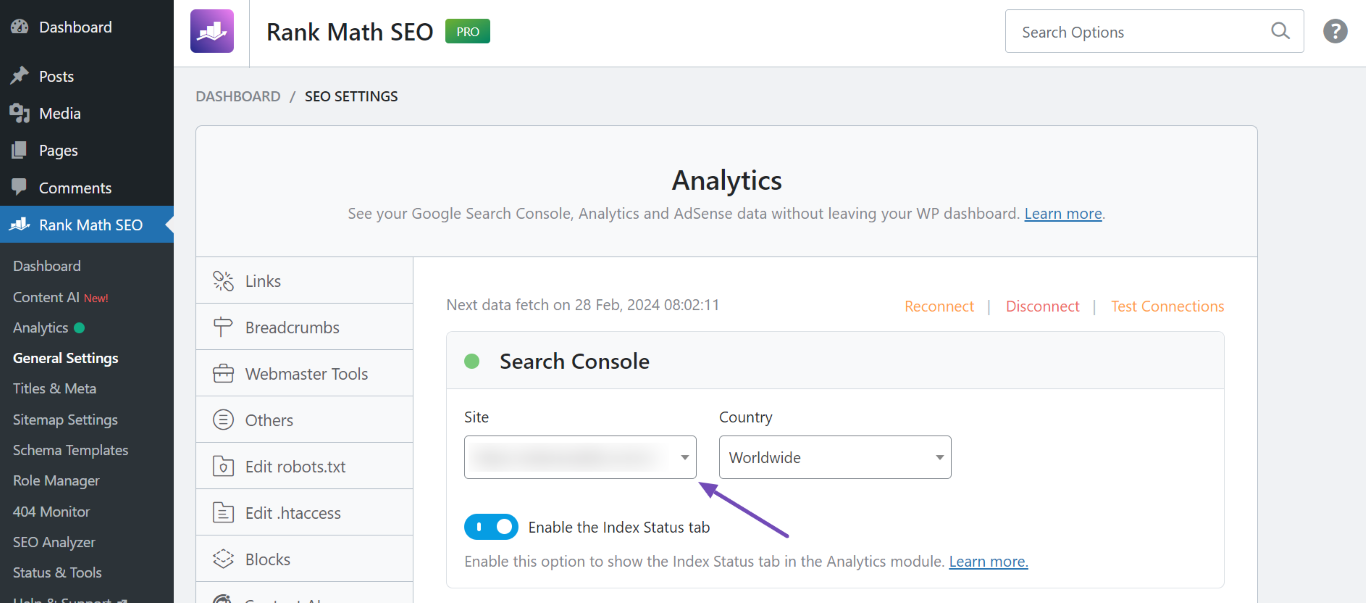This screenshot has height=603, width=1366.
Task: Click the Test Connections link
Action: pyautogui.click(x=1168, y=306)
